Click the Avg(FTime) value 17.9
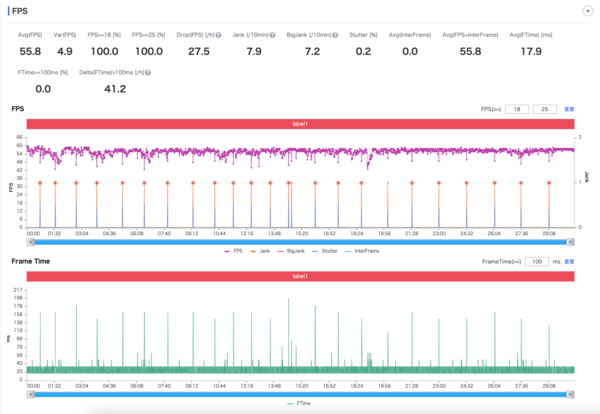This screenshot has height=414, width=600. tap(531, 51)
